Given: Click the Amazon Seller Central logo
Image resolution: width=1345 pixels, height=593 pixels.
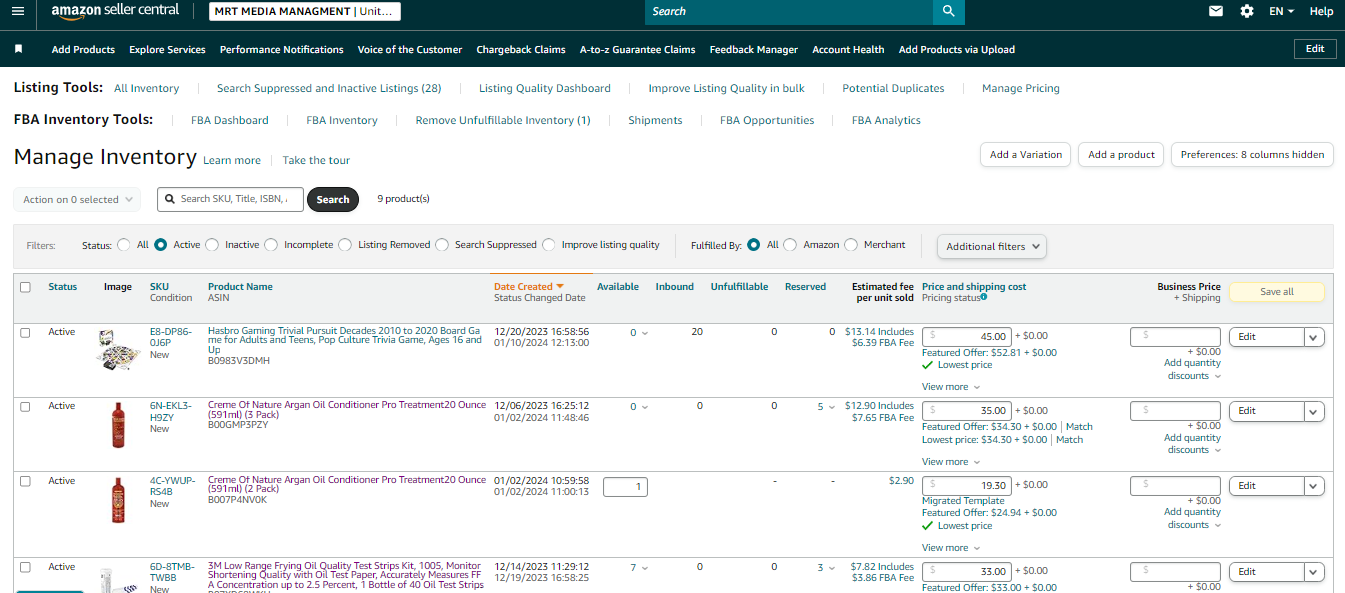Looking at the screenshot, I should click(x=115, y=11).
